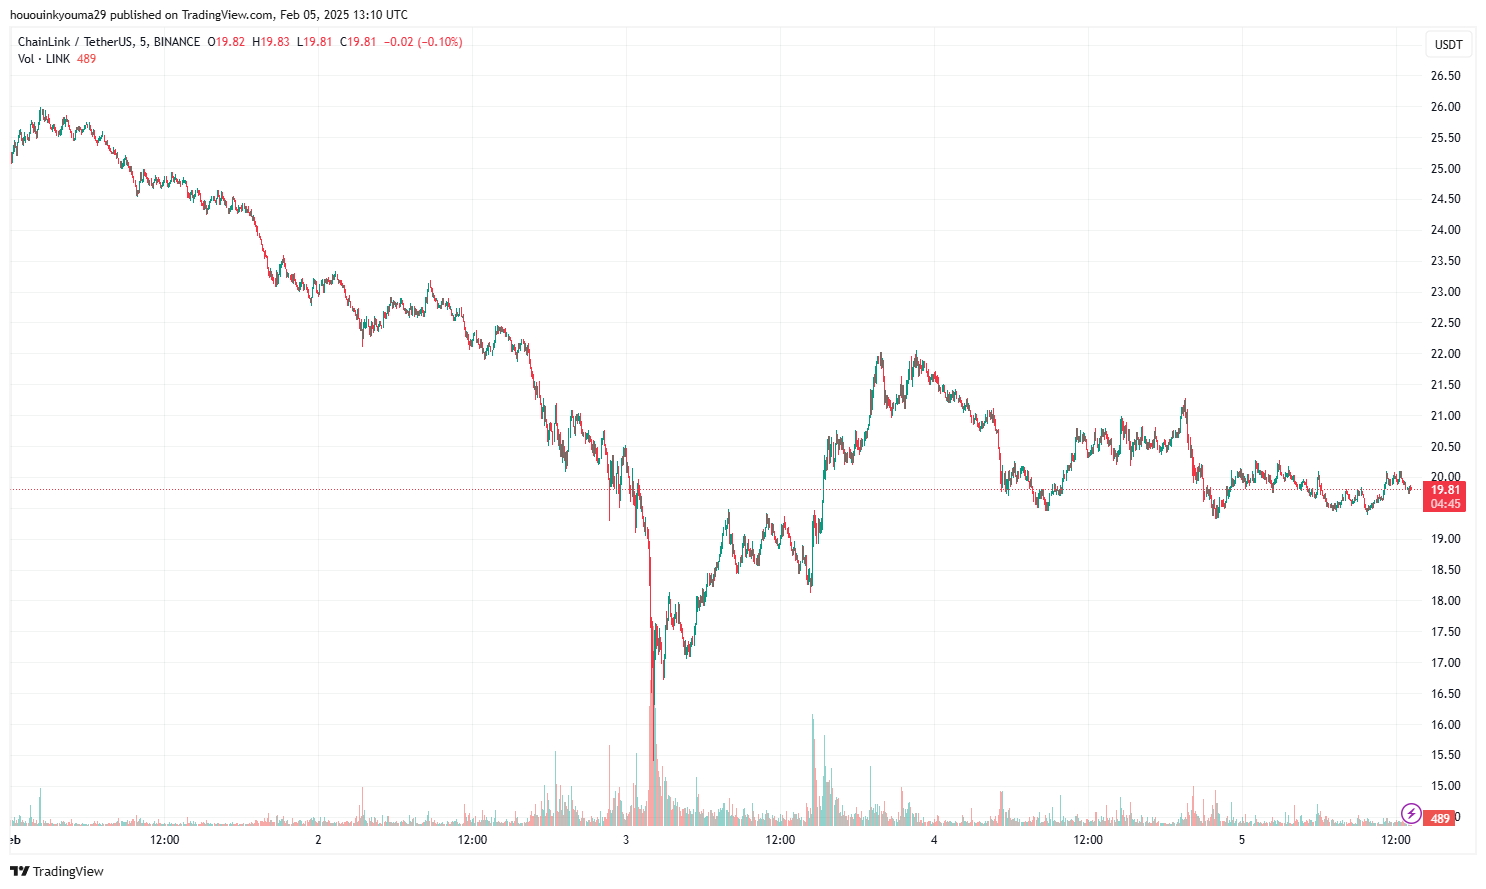Click the Vol indicator value 489 in legend

[87, 59]
